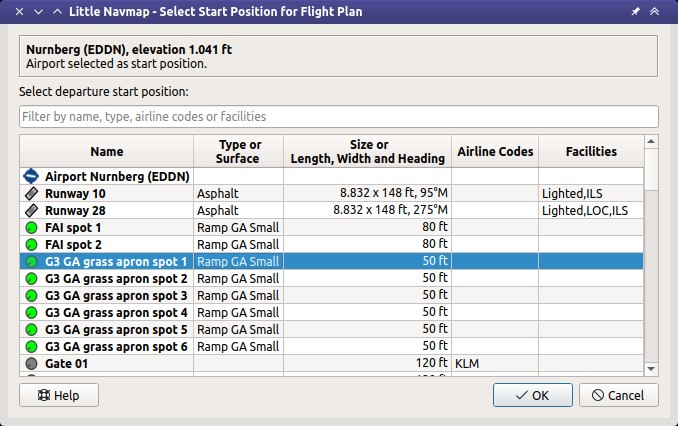The height and width of the screenshot is (426, 678).
Task: Click the airport icon beside Airport Nurnberg (EDDN)
Action: [31, 176]
